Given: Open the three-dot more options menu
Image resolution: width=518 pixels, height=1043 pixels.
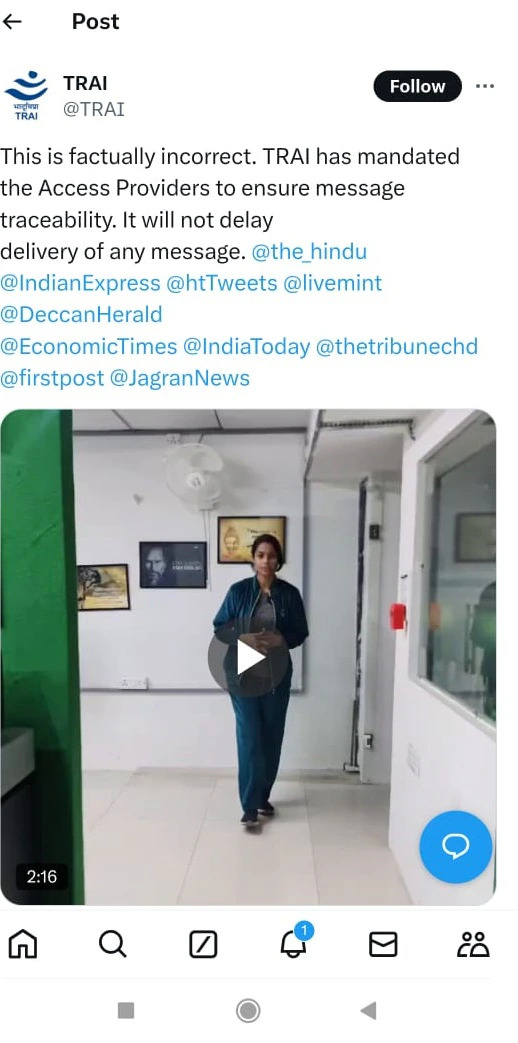Looking at the screenshot, I should [x=485, y=86].
